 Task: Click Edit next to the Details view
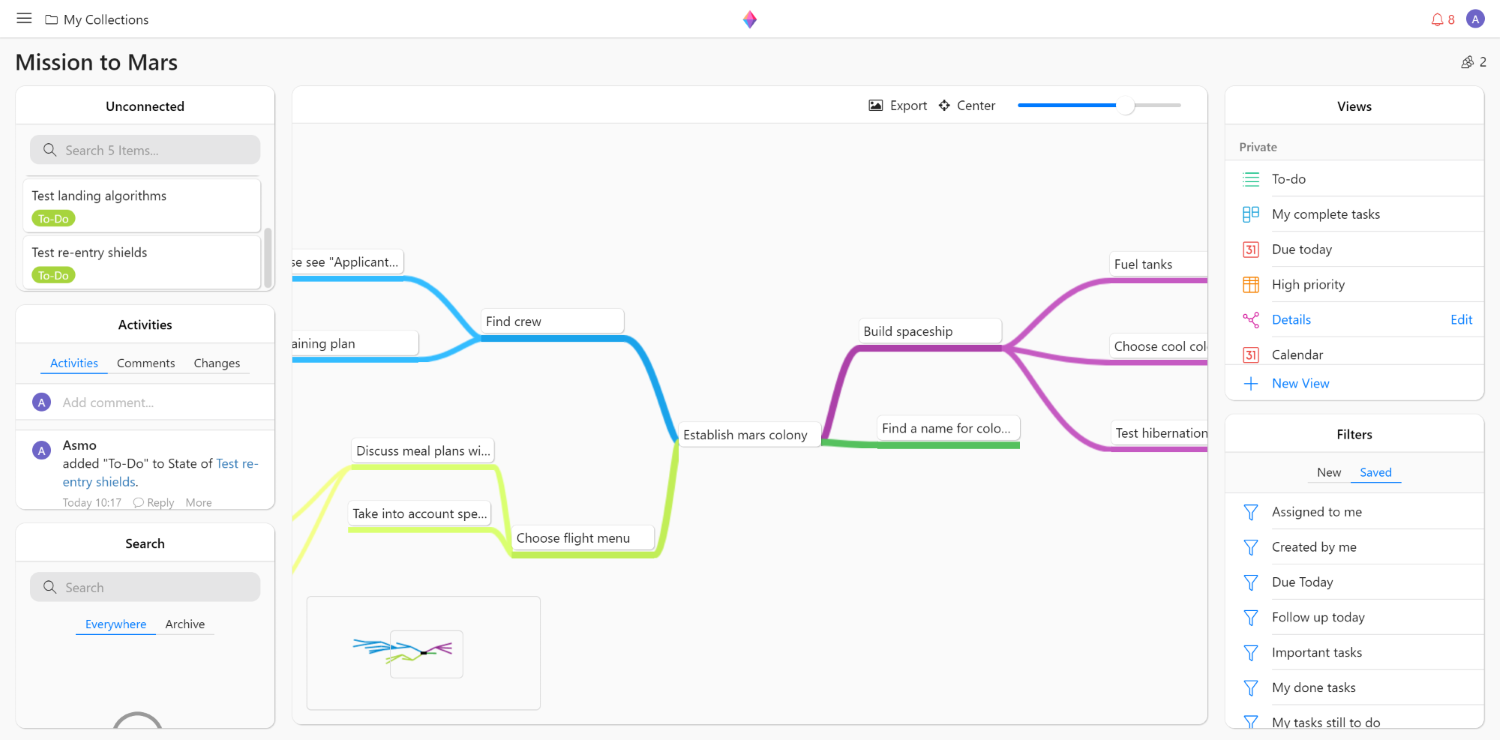tap(1461, 319)
